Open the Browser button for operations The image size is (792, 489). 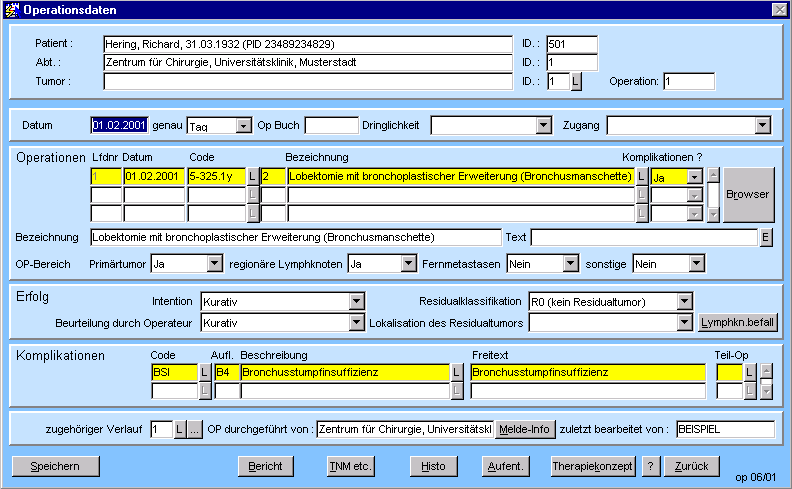pos(748,194)
